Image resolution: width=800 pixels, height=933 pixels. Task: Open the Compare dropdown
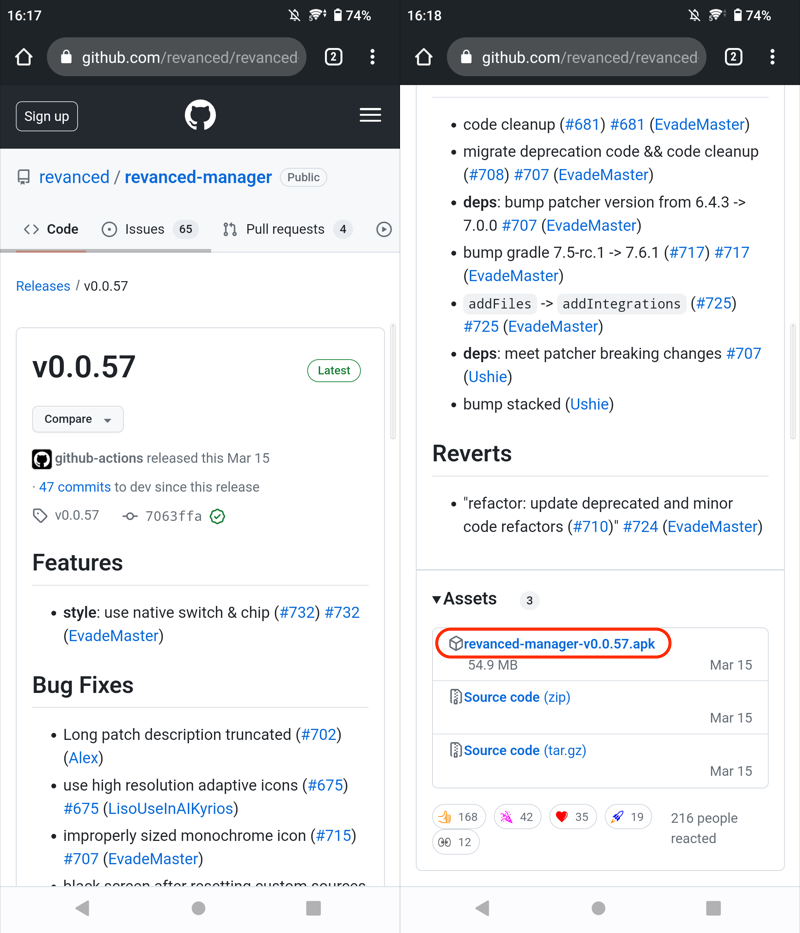point(78,419)
